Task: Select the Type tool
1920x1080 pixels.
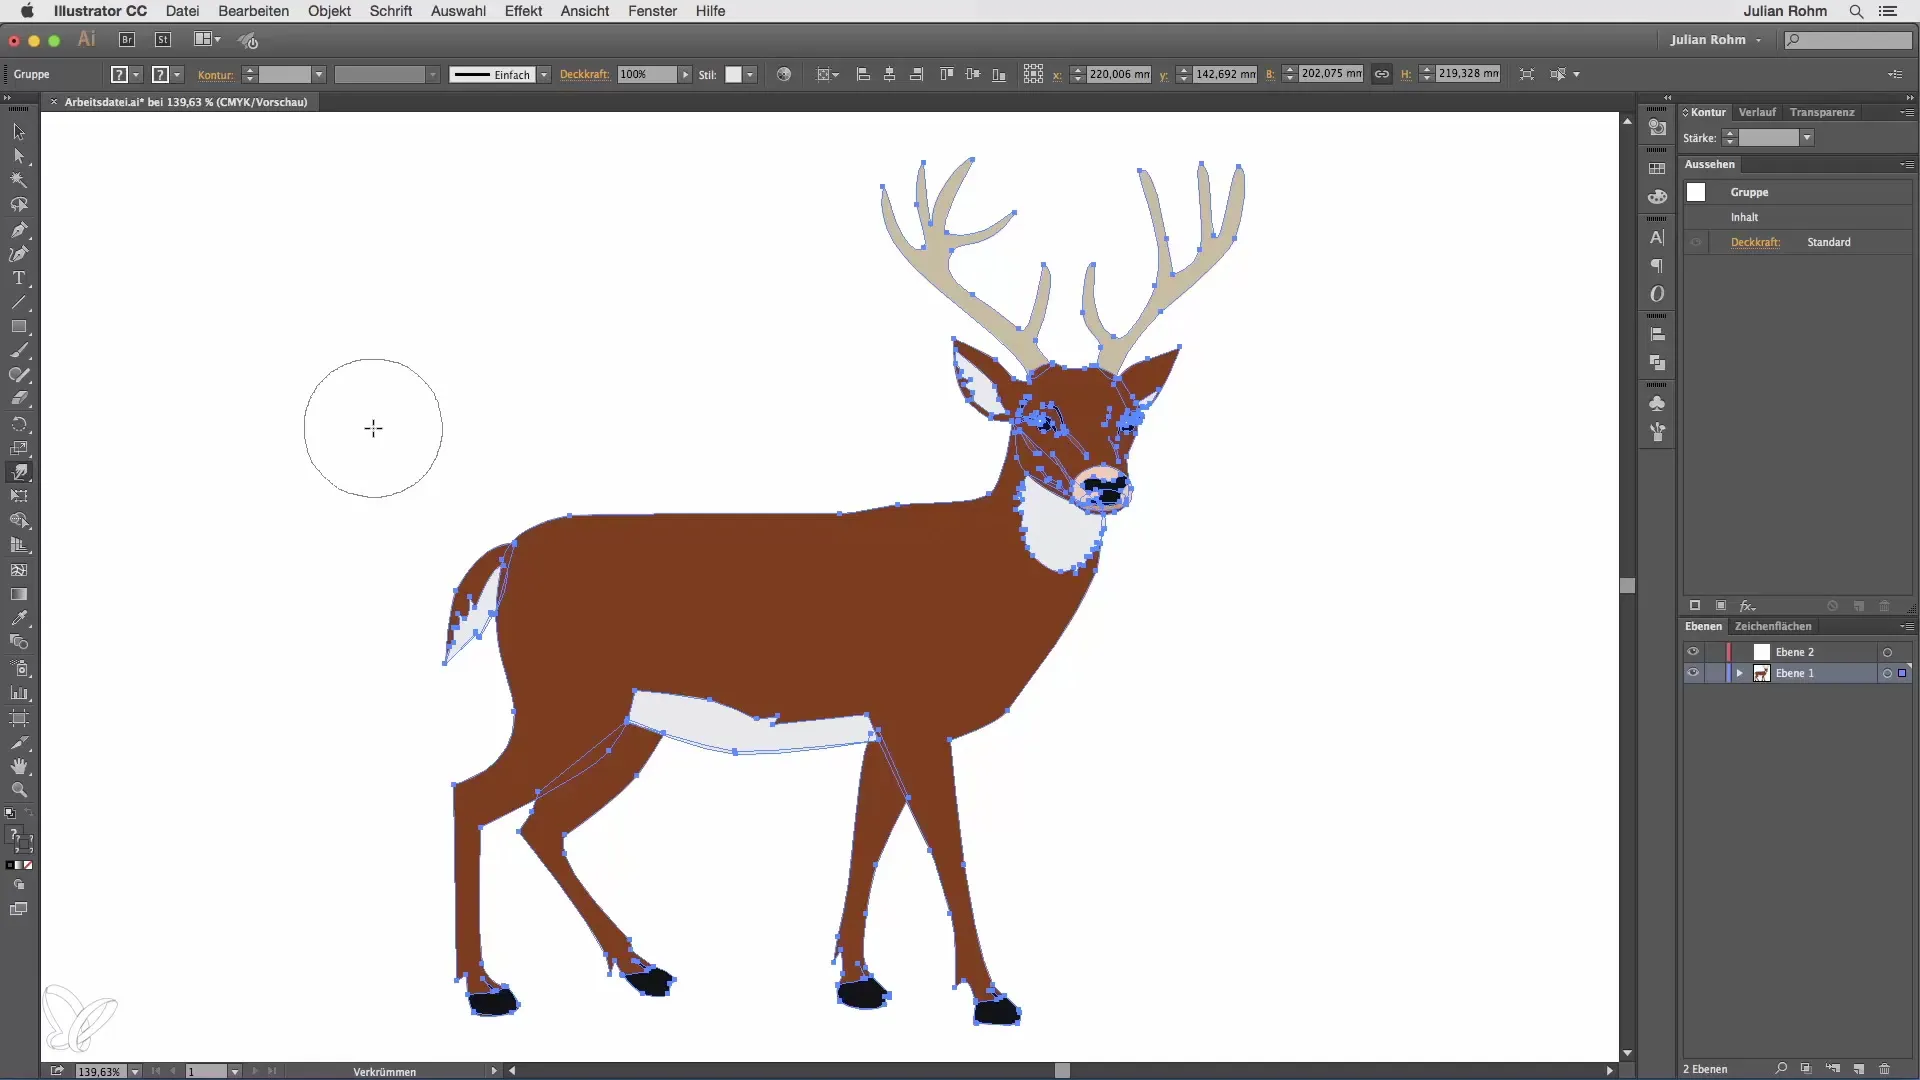Action: pos(19,278)
